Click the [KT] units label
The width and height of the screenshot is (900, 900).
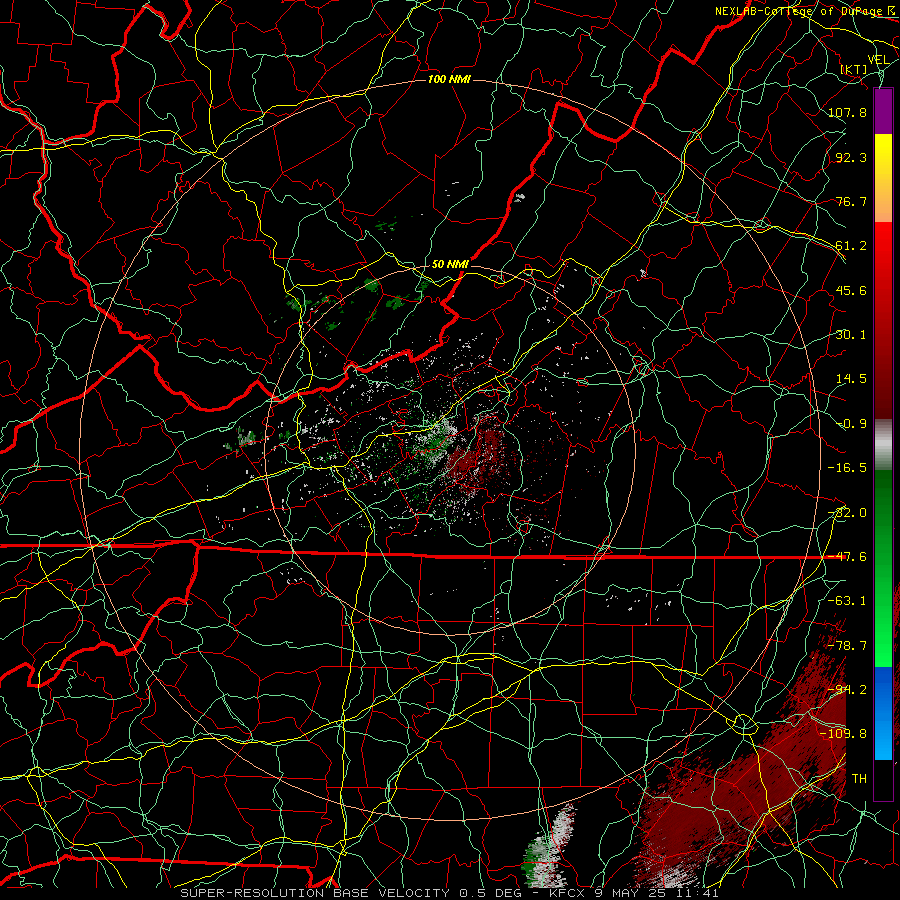point(854,69)
